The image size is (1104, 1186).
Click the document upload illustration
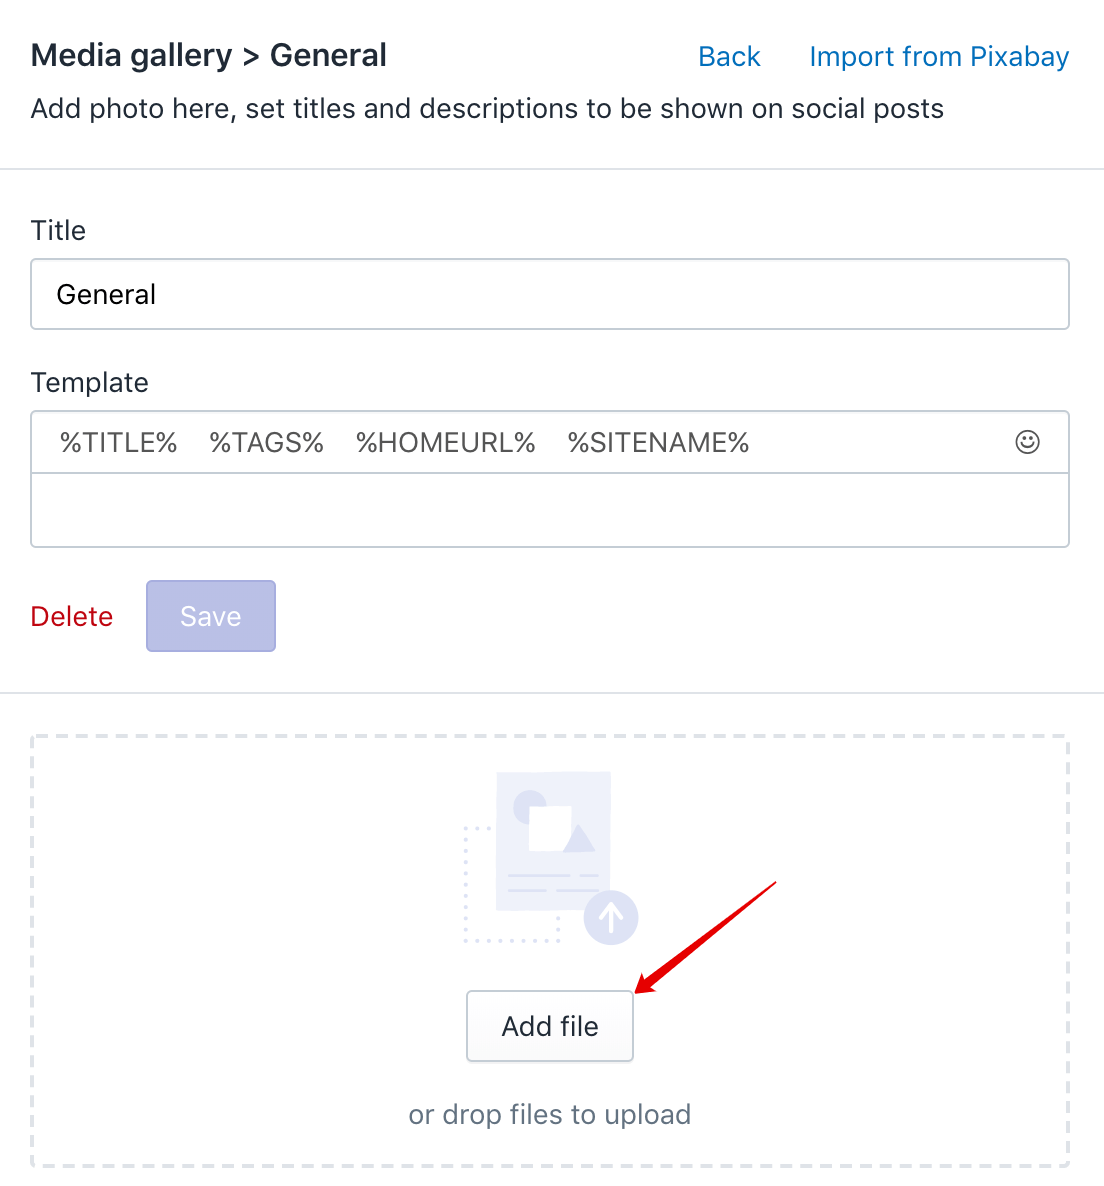point(550,858)
